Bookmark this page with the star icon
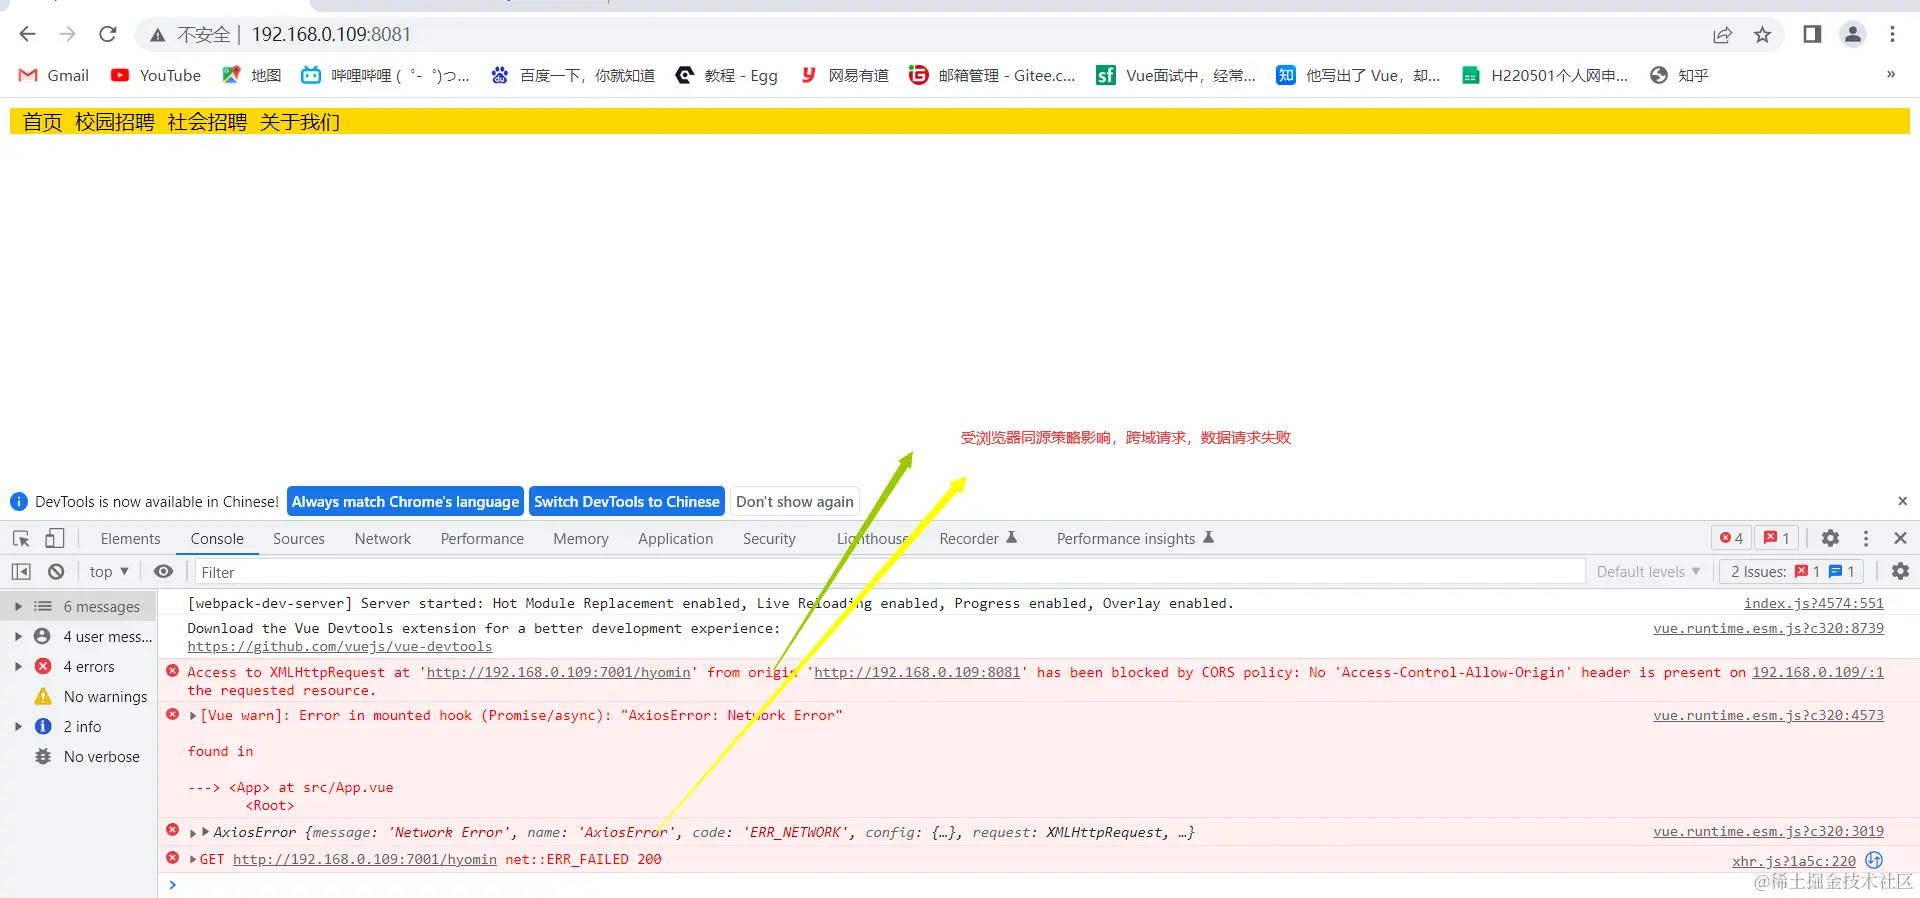1920x898 pixels. coord(1762,35)
